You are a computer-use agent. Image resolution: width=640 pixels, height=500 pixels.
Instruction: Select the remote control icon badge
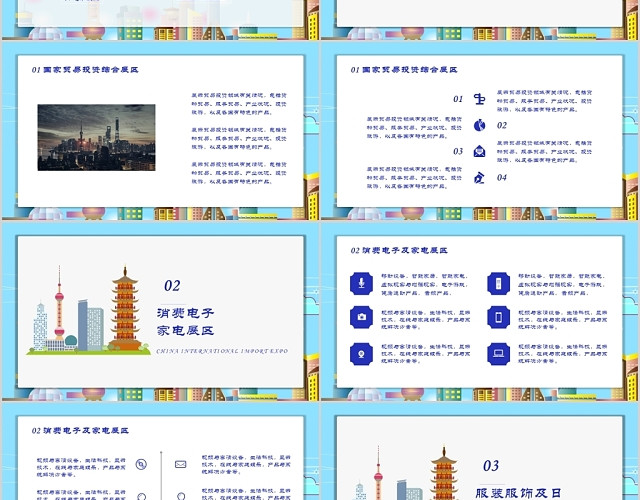(x=498, y=283)
